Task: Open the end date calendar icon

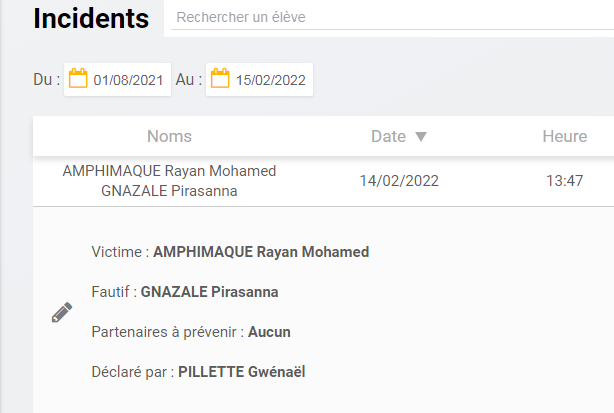Action: [220, 80]
